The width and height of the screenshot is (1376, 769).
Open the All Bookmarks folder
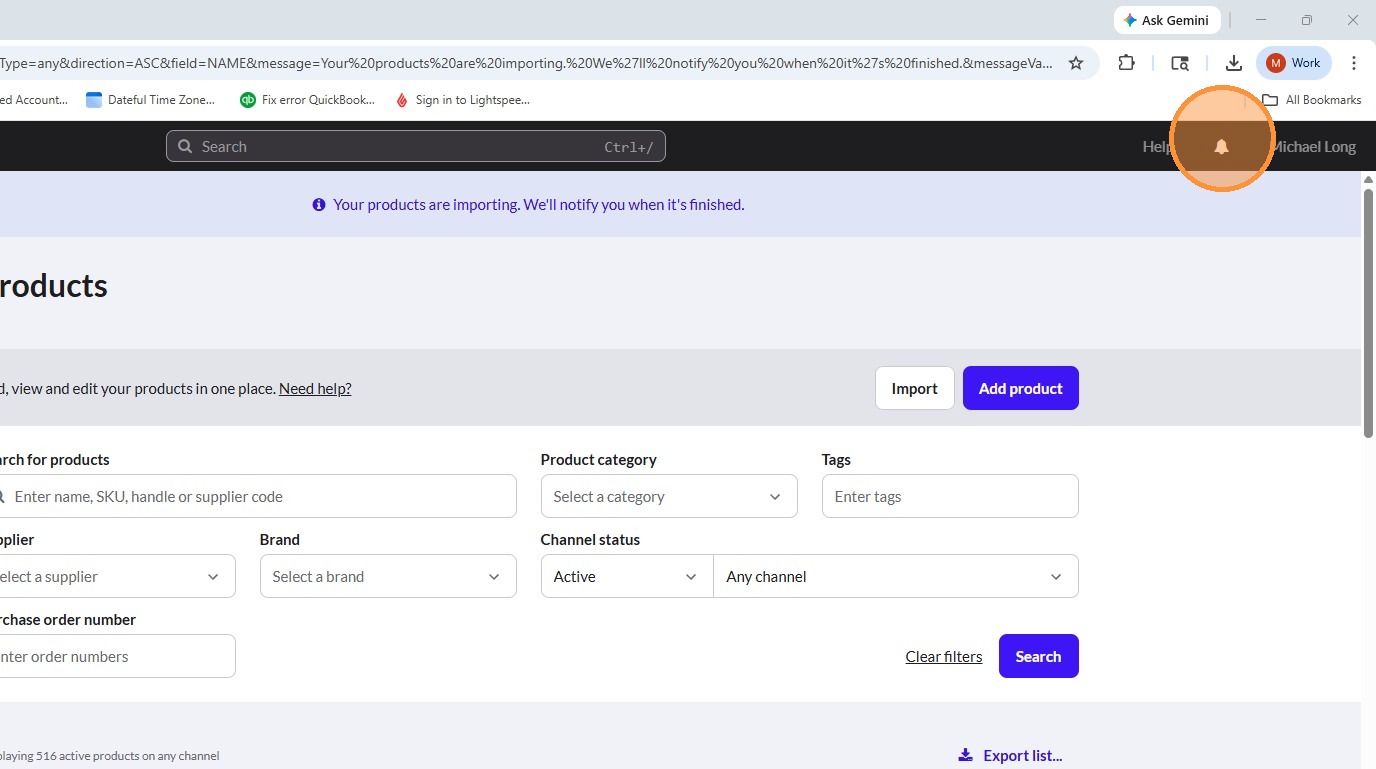pyautogui.click(x=1312, y=100)
